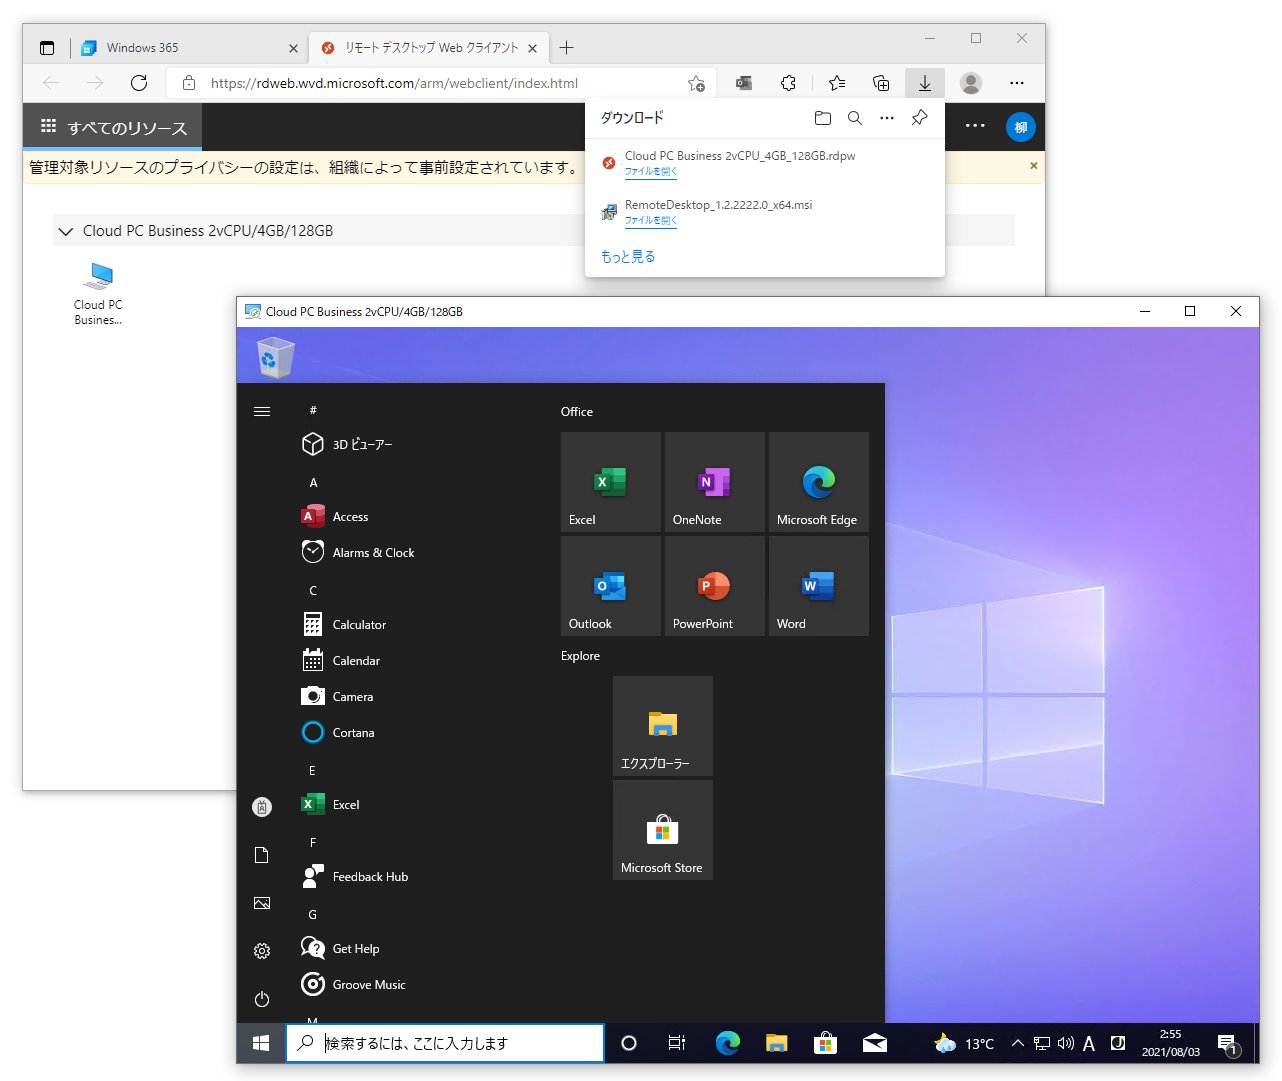Click the Edge address bar URL
This screenshot has width=1282, height=1081.
click(x=394, y=83)
